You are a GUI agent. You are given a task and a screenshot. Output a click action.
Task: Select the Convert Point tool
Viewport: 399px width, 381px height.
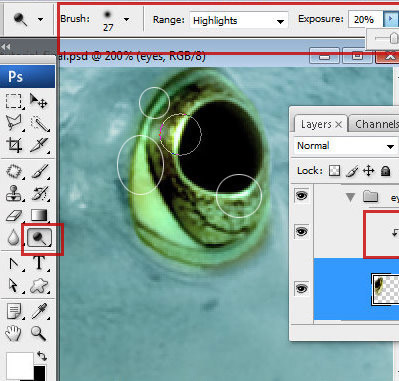[14, 264]
